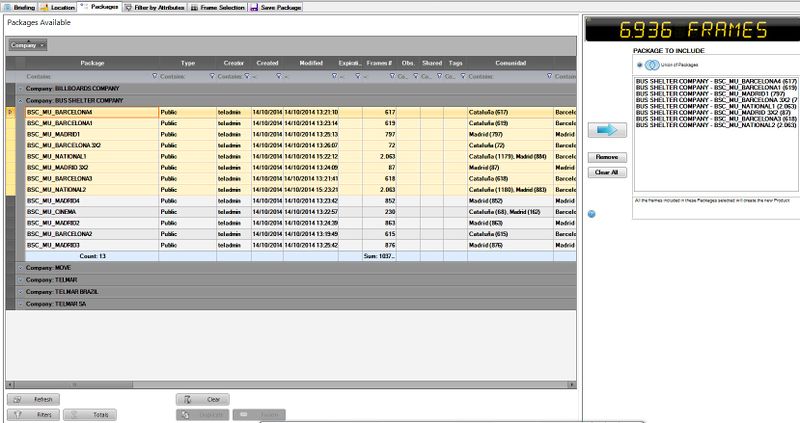Open the Company grouping dropdown
This screenshot has height=423, width=800.
(x=28, y=45)
